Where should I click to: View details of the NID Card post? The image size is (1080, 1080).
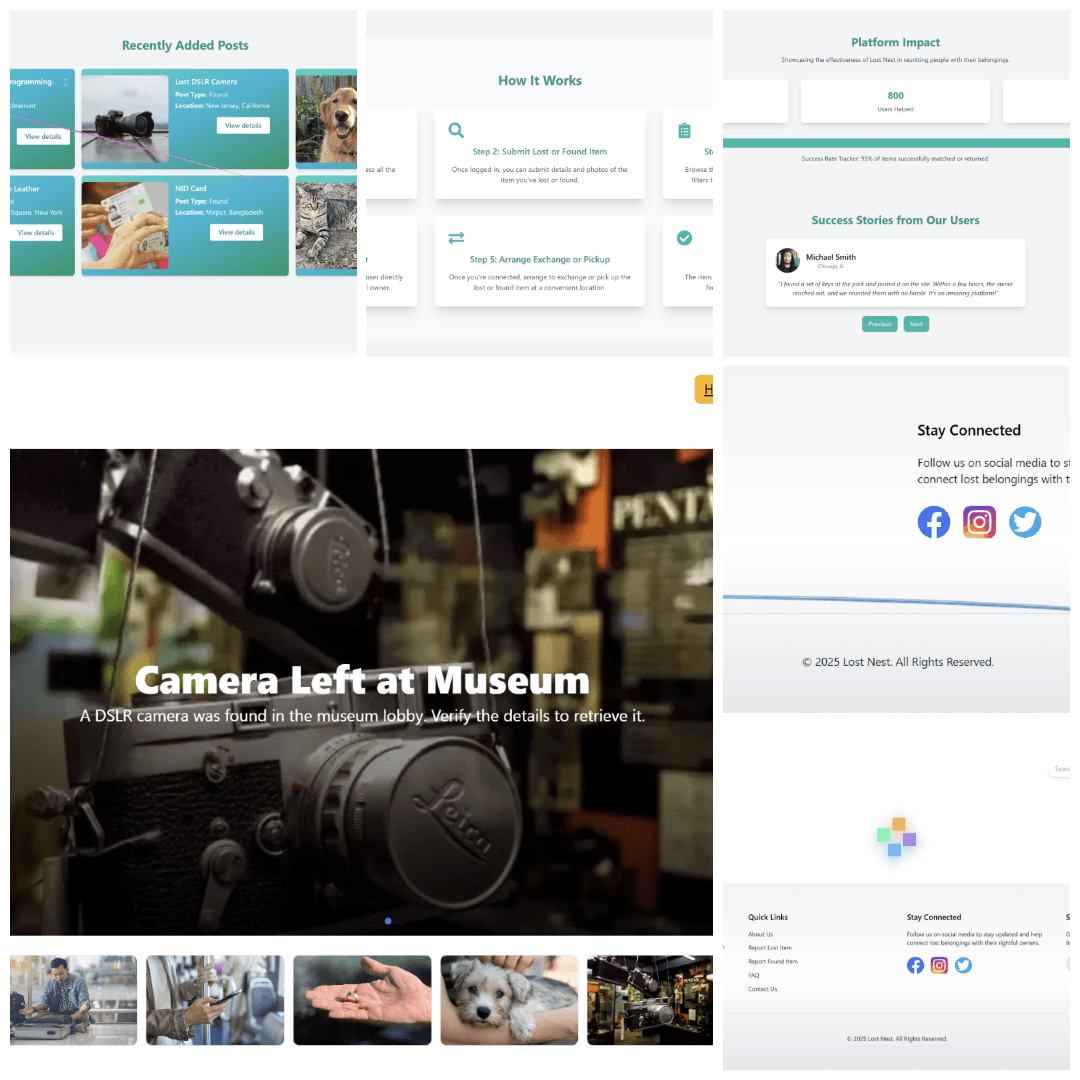tap(236, 232)
